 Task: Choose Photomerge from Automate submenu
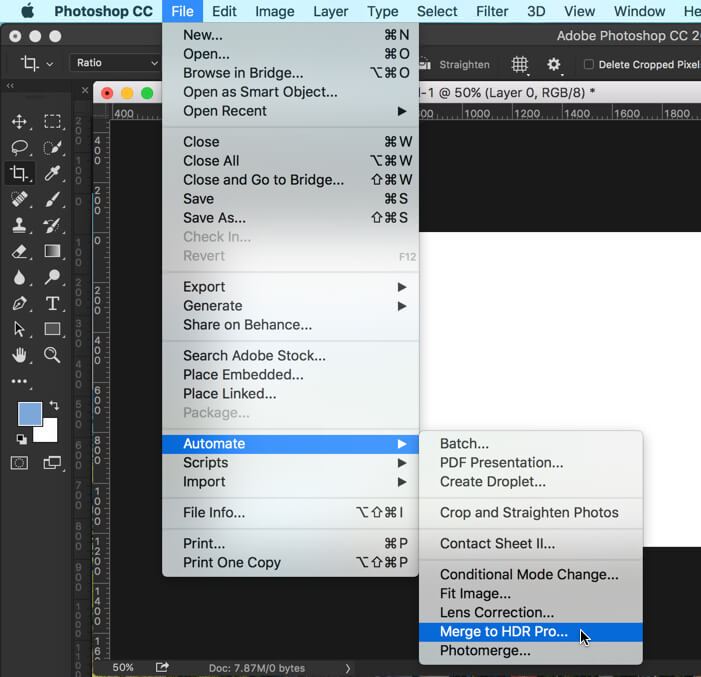click(531, 651)
